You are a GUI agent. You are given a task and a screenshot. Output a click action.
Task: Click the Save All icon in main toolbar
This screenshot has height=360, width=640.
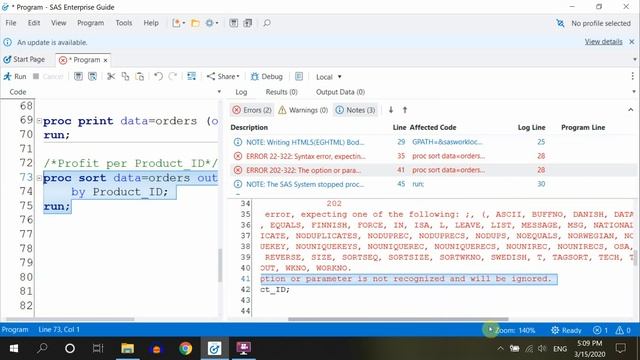click(x=248, y=23)
